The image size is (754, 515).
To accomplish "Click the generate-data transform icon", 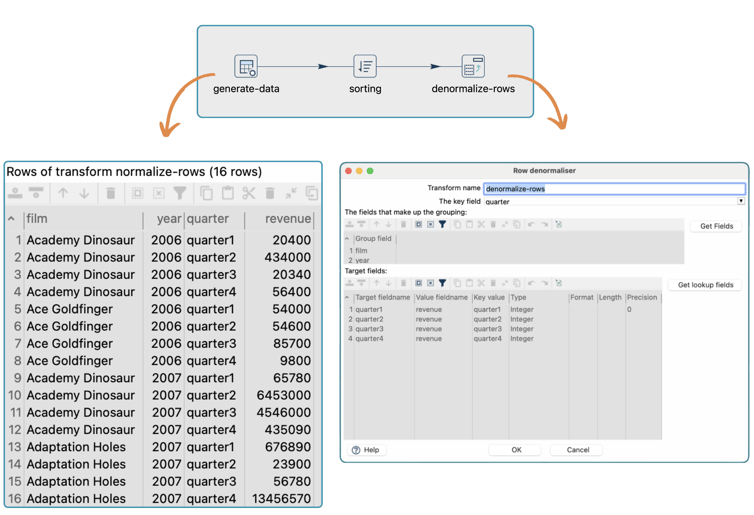I will pos(246,67).
